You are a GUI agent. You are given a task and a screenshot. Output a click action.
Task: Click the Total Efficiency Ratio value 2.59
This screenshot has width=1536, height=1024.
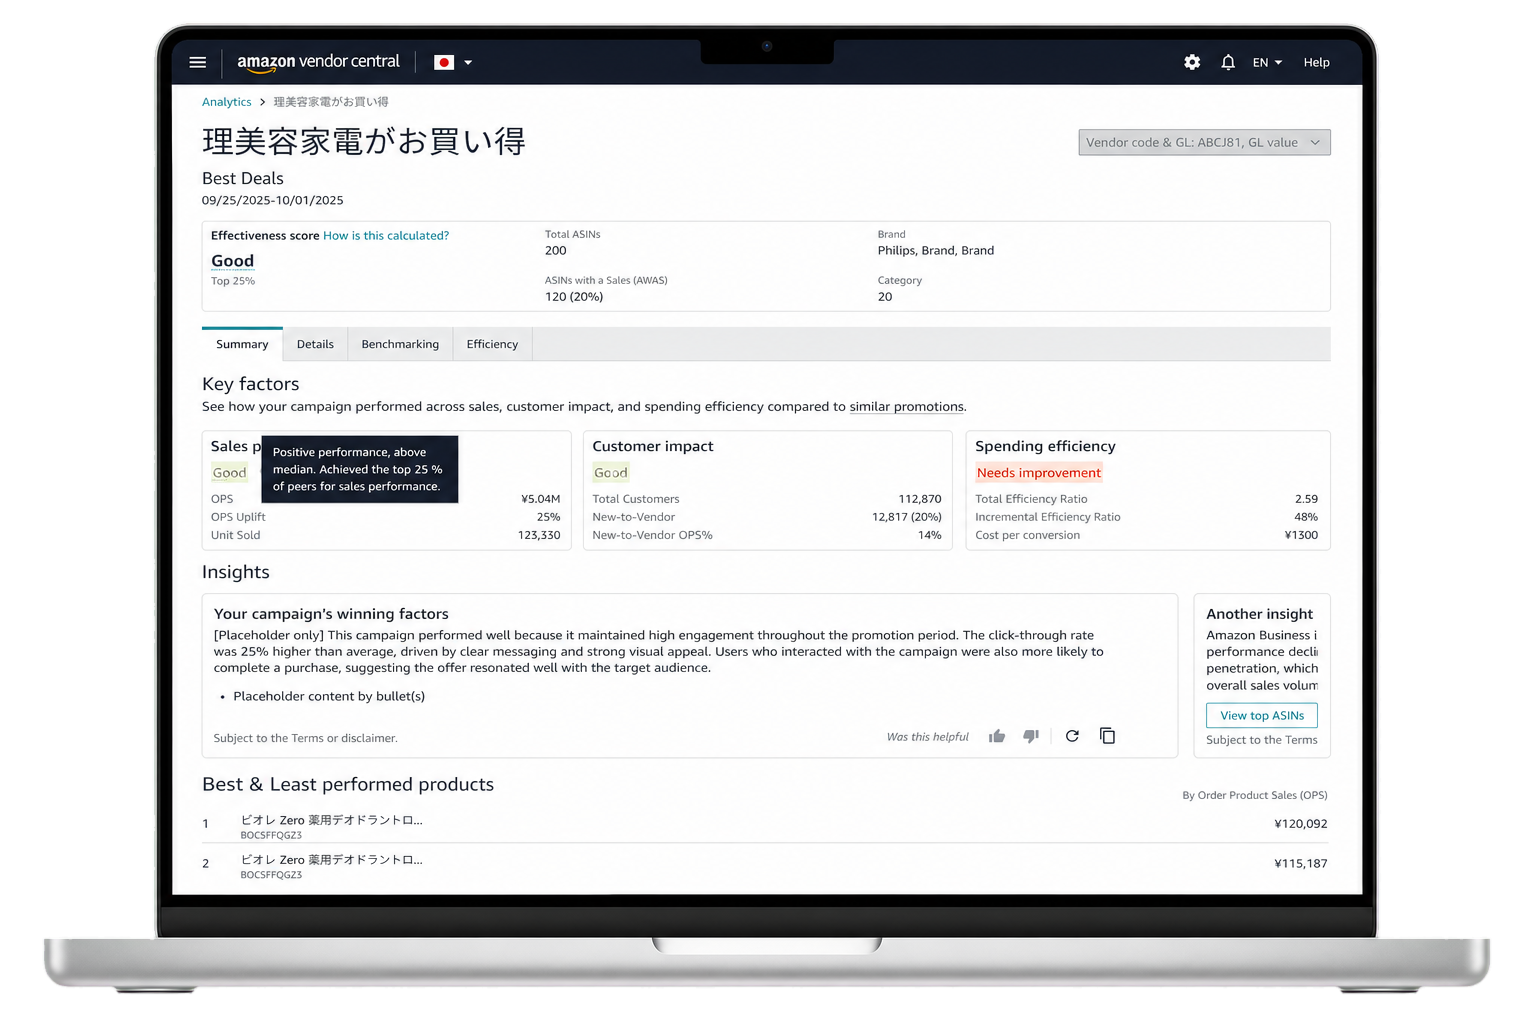tap(1306, 499)
